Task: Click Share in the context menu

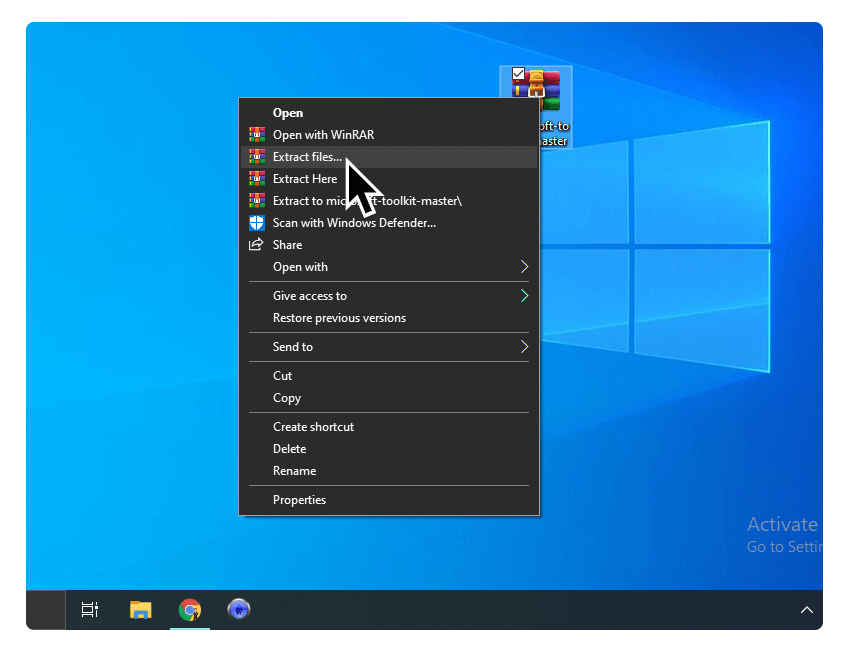Action: click(x=389, y=245)
